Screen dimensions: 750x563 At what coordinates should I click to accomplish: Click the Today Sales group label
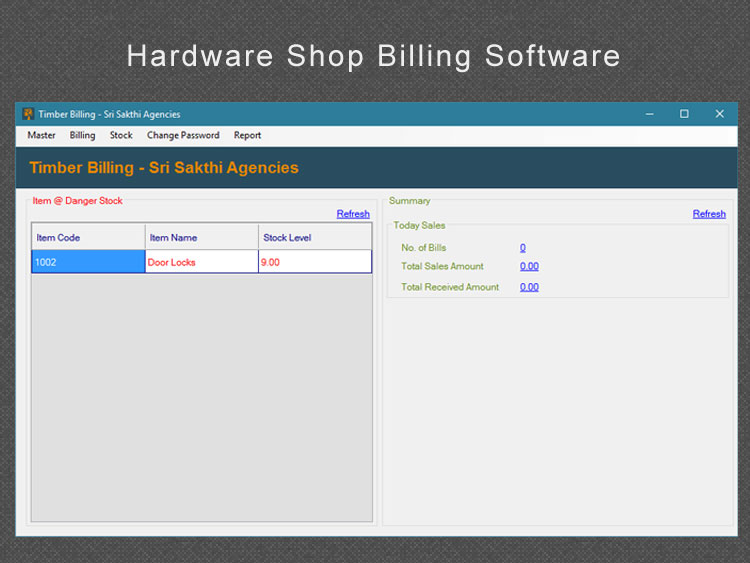(419, 225)
